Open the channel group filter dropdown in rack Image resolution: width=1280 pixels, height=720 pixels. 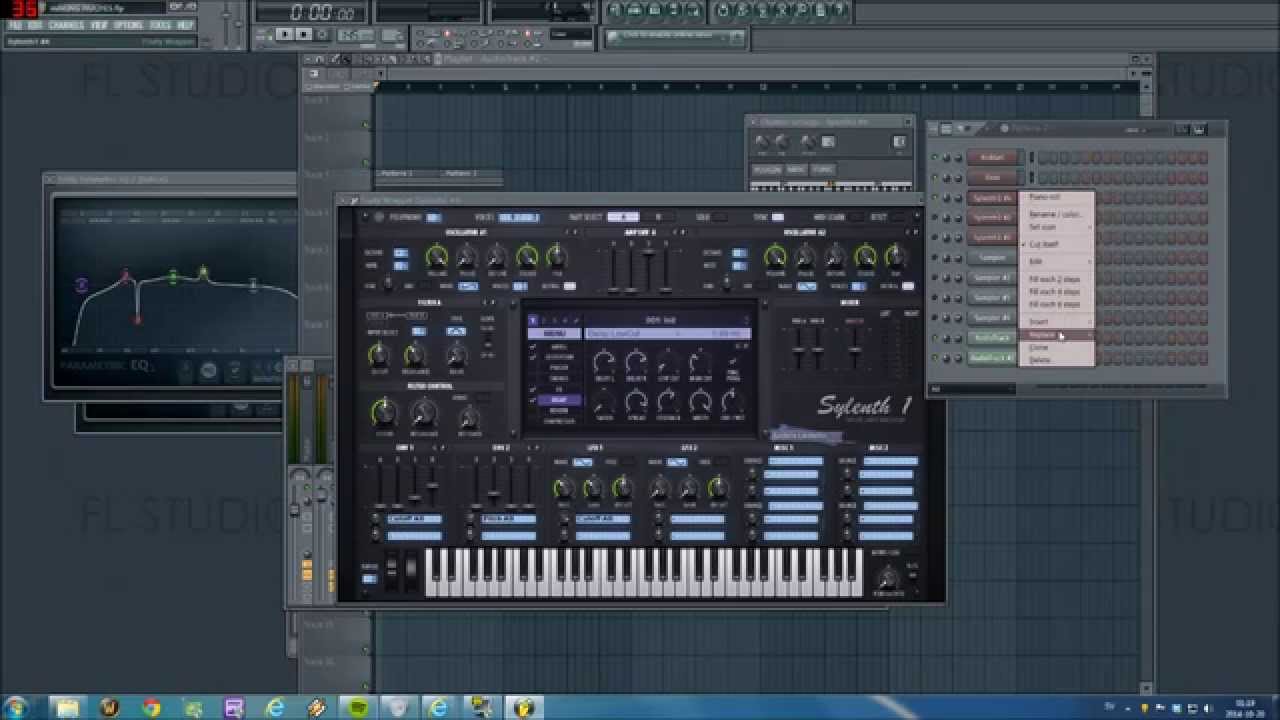click(973, 388)
